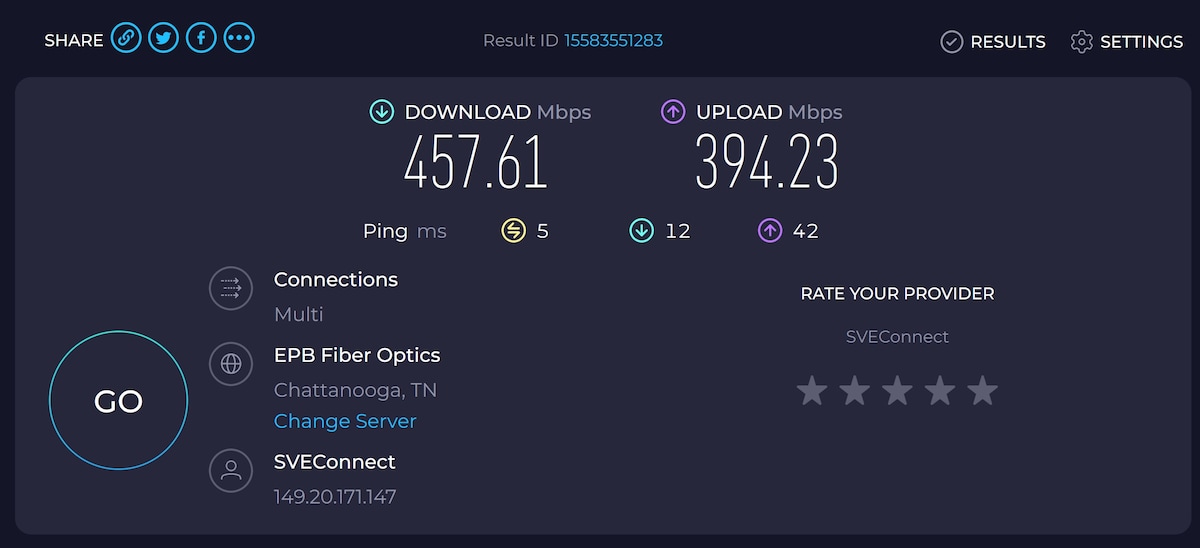The width and height of the screenshot is (1200, 548).
Task: Rate provider one star
Action: click(x=812, y=391)
